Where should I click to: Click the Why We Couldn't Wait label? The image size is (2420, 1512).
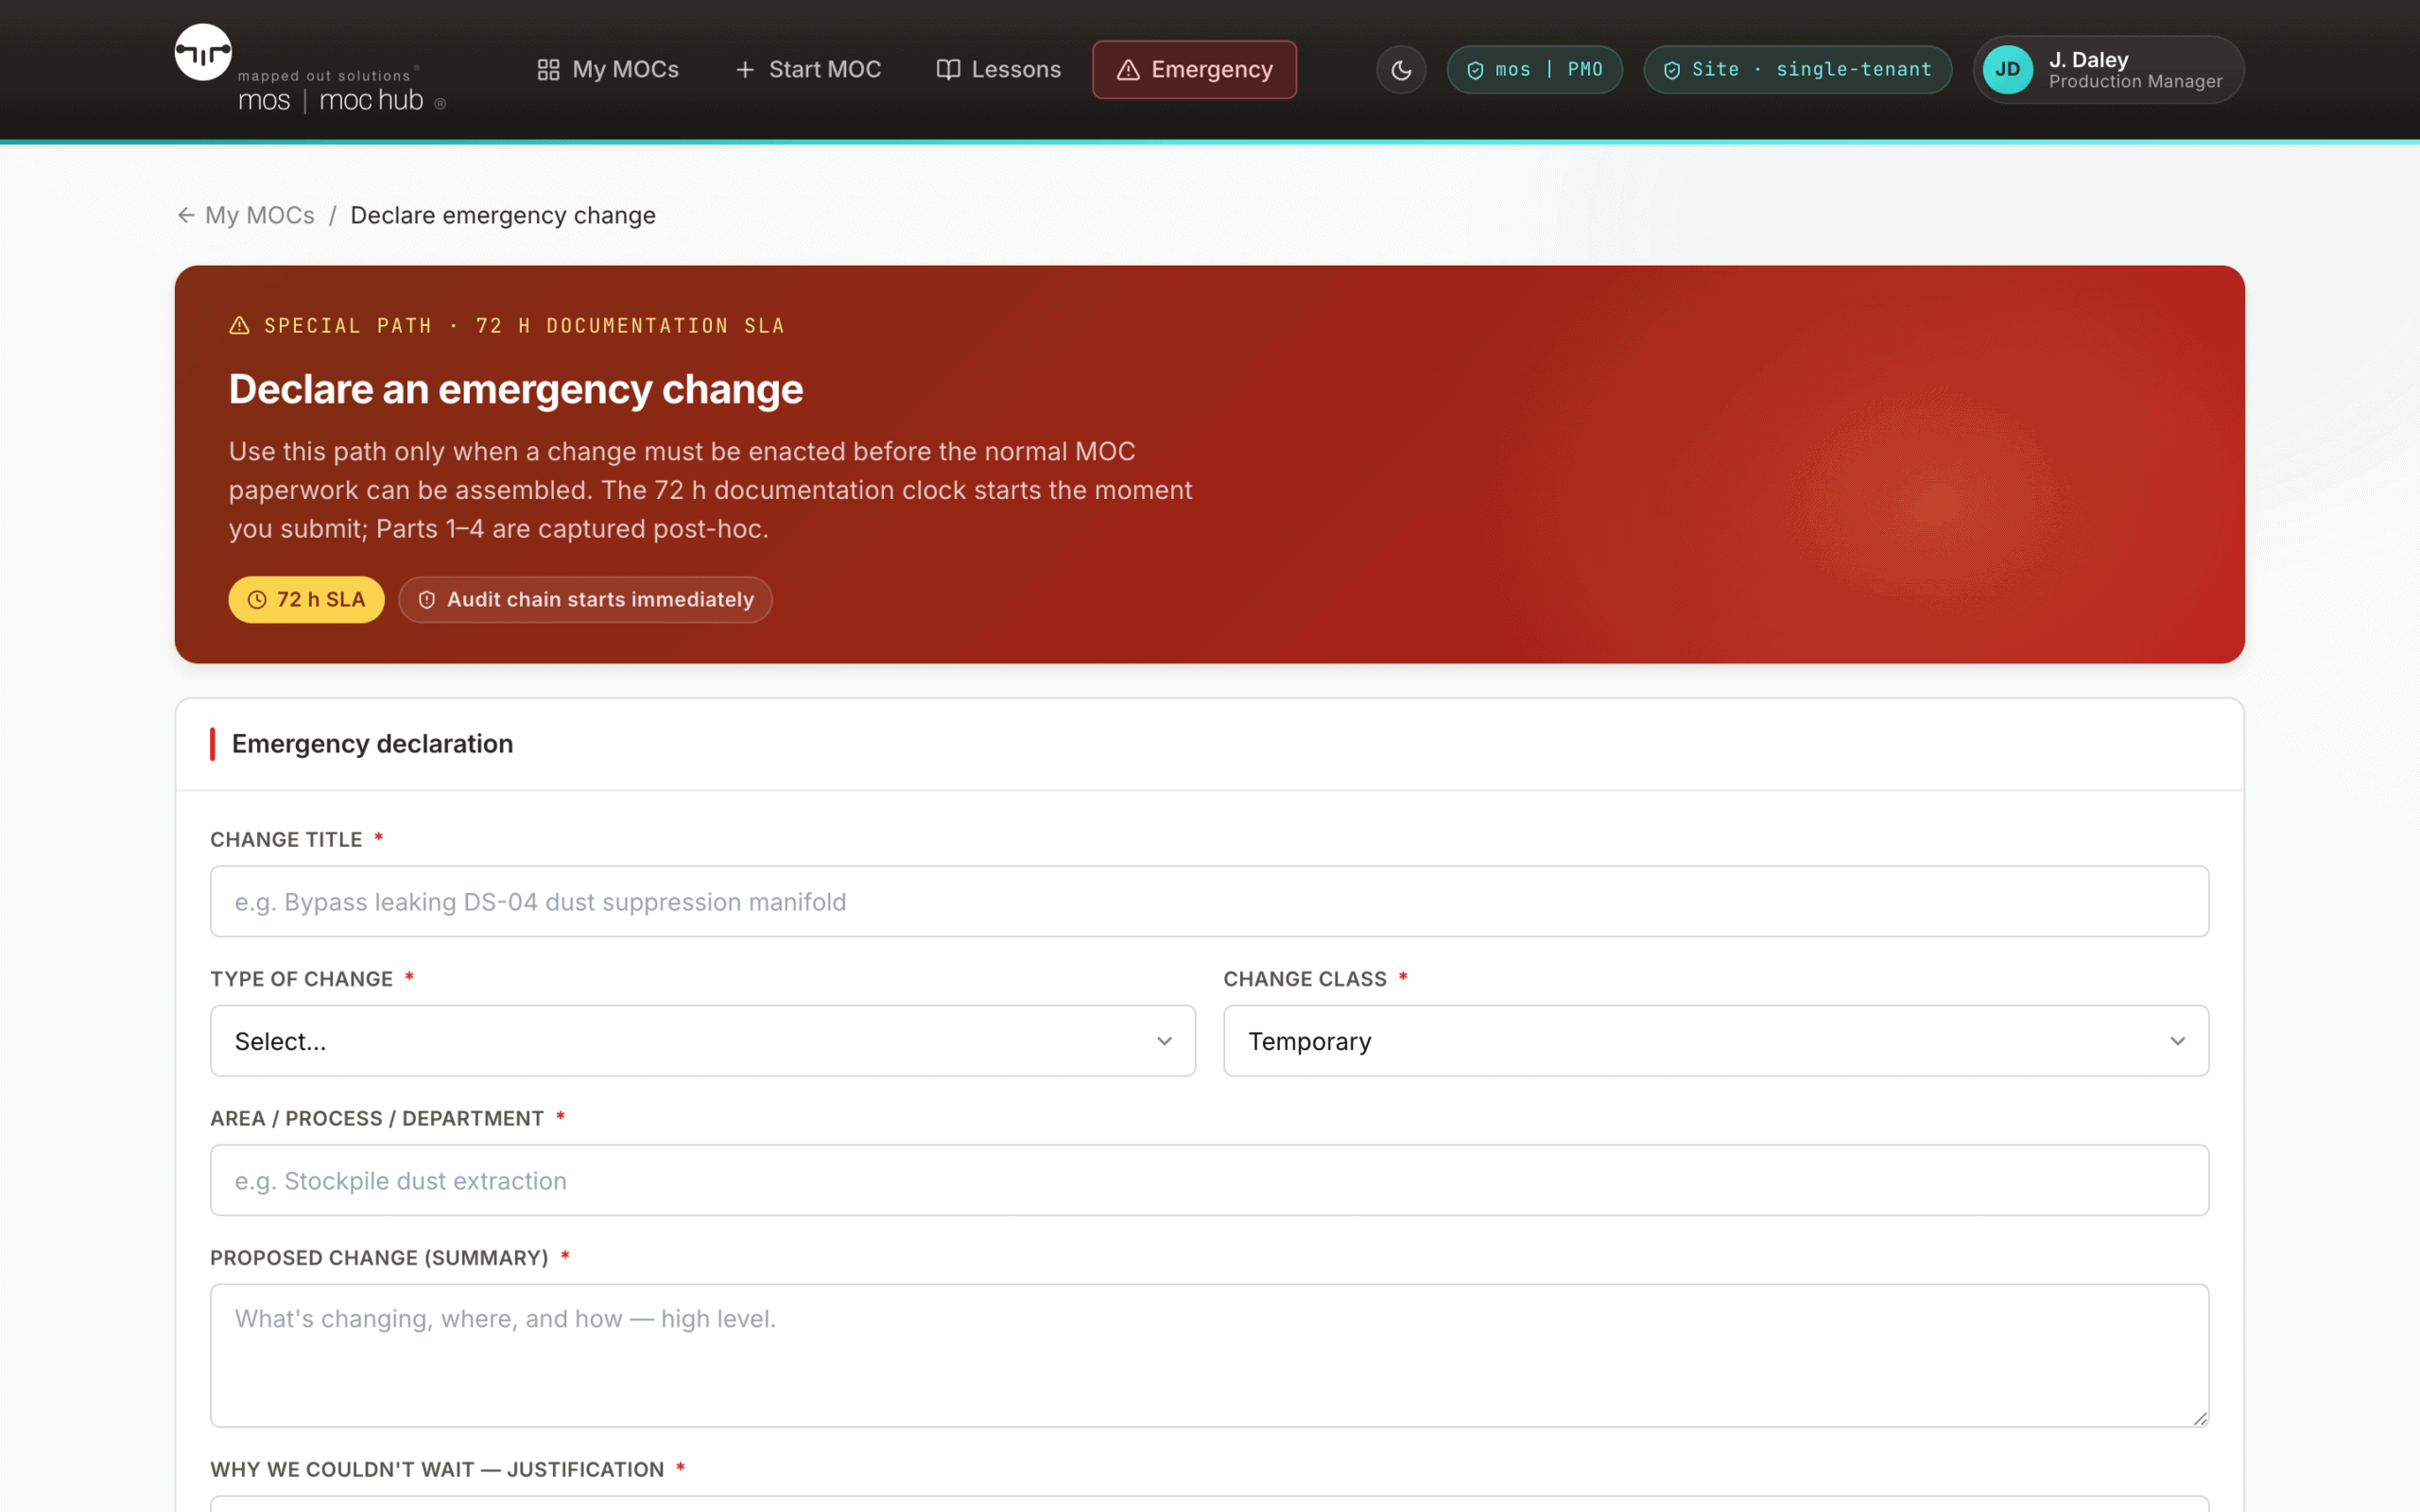tap(437, 1469)
